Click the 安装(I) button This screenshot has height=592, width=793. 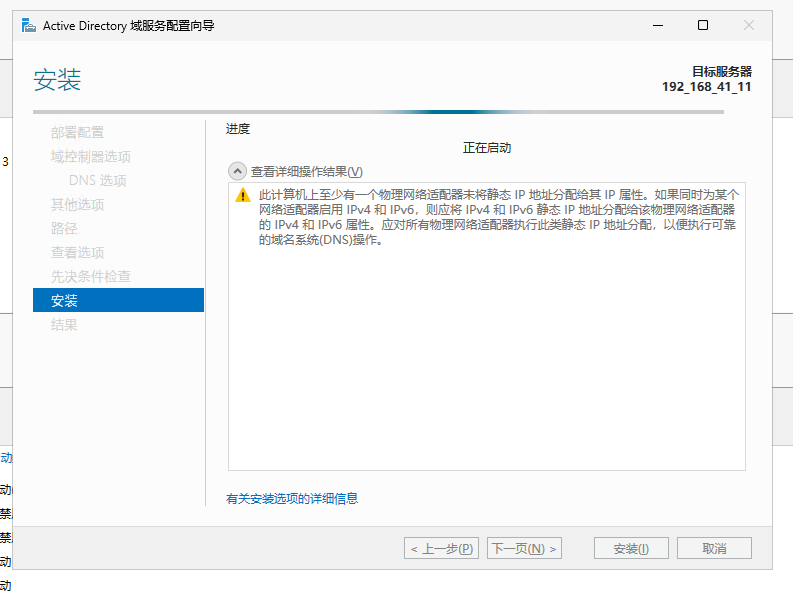631,549
